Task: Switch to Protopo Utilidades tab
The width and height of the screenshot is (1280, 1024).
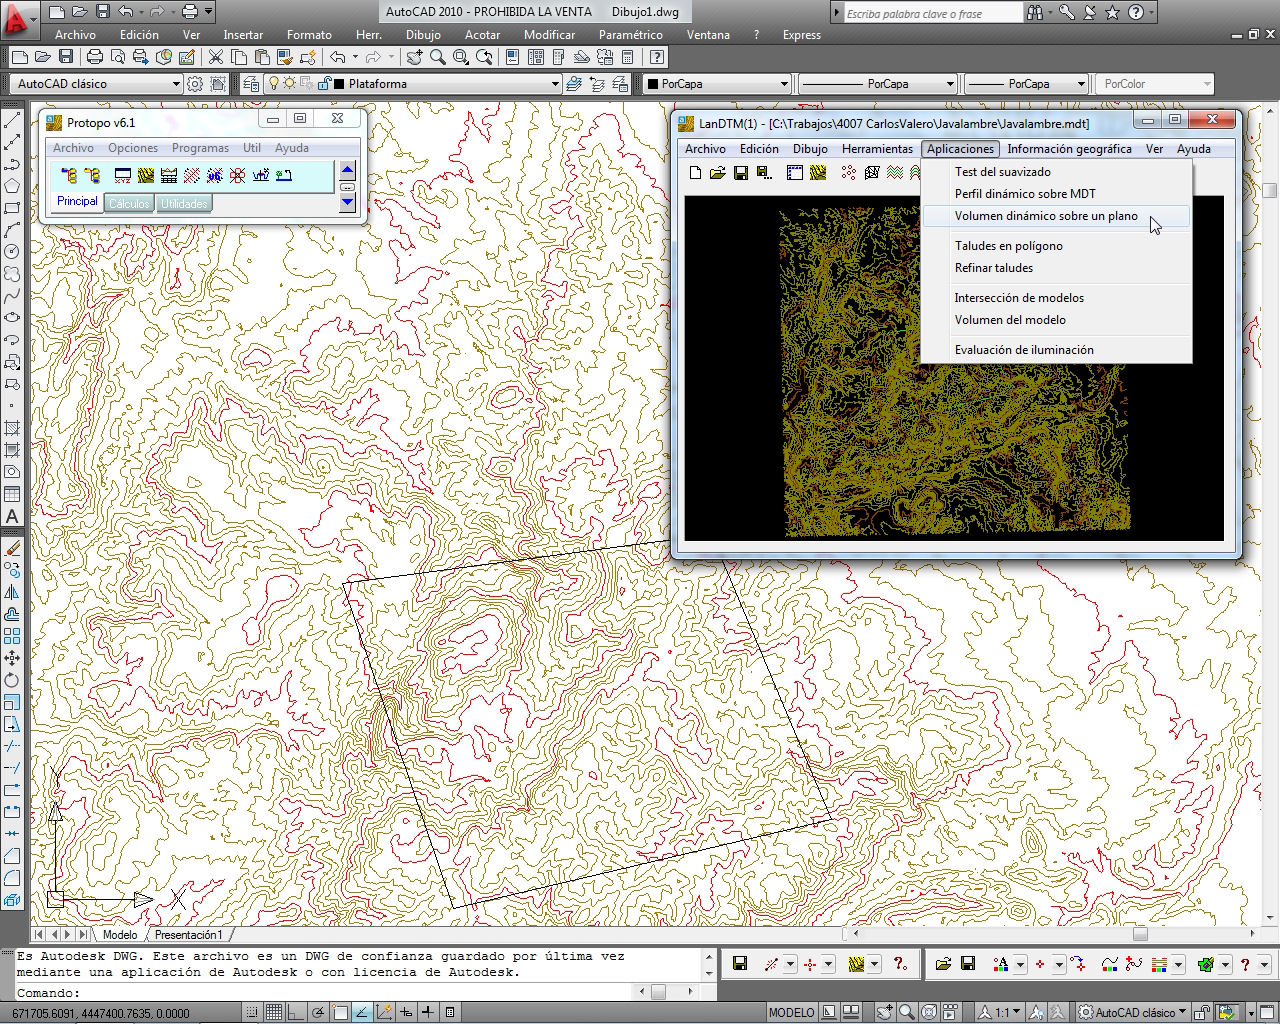Action: [x=184, y=204]
